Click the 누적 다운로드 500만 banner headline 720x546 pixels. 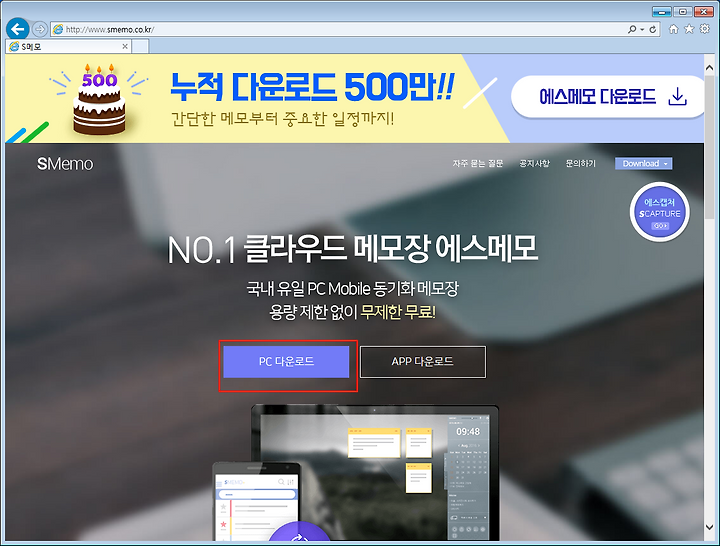click(x=312, y=86)
